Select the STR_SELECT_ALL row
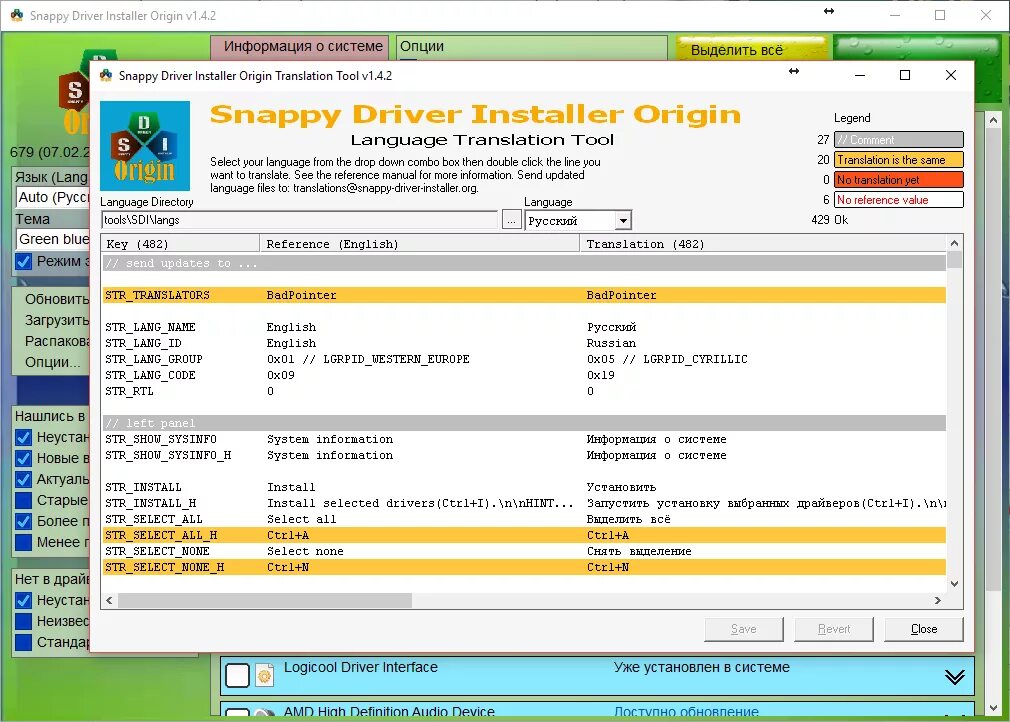This screenshot has height=722, width=1010. coord(524,519)
